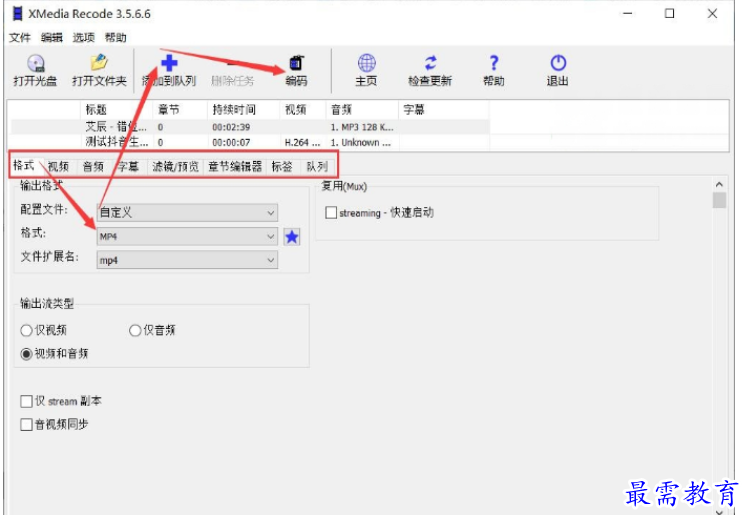Open the 选项 menu

83,38
